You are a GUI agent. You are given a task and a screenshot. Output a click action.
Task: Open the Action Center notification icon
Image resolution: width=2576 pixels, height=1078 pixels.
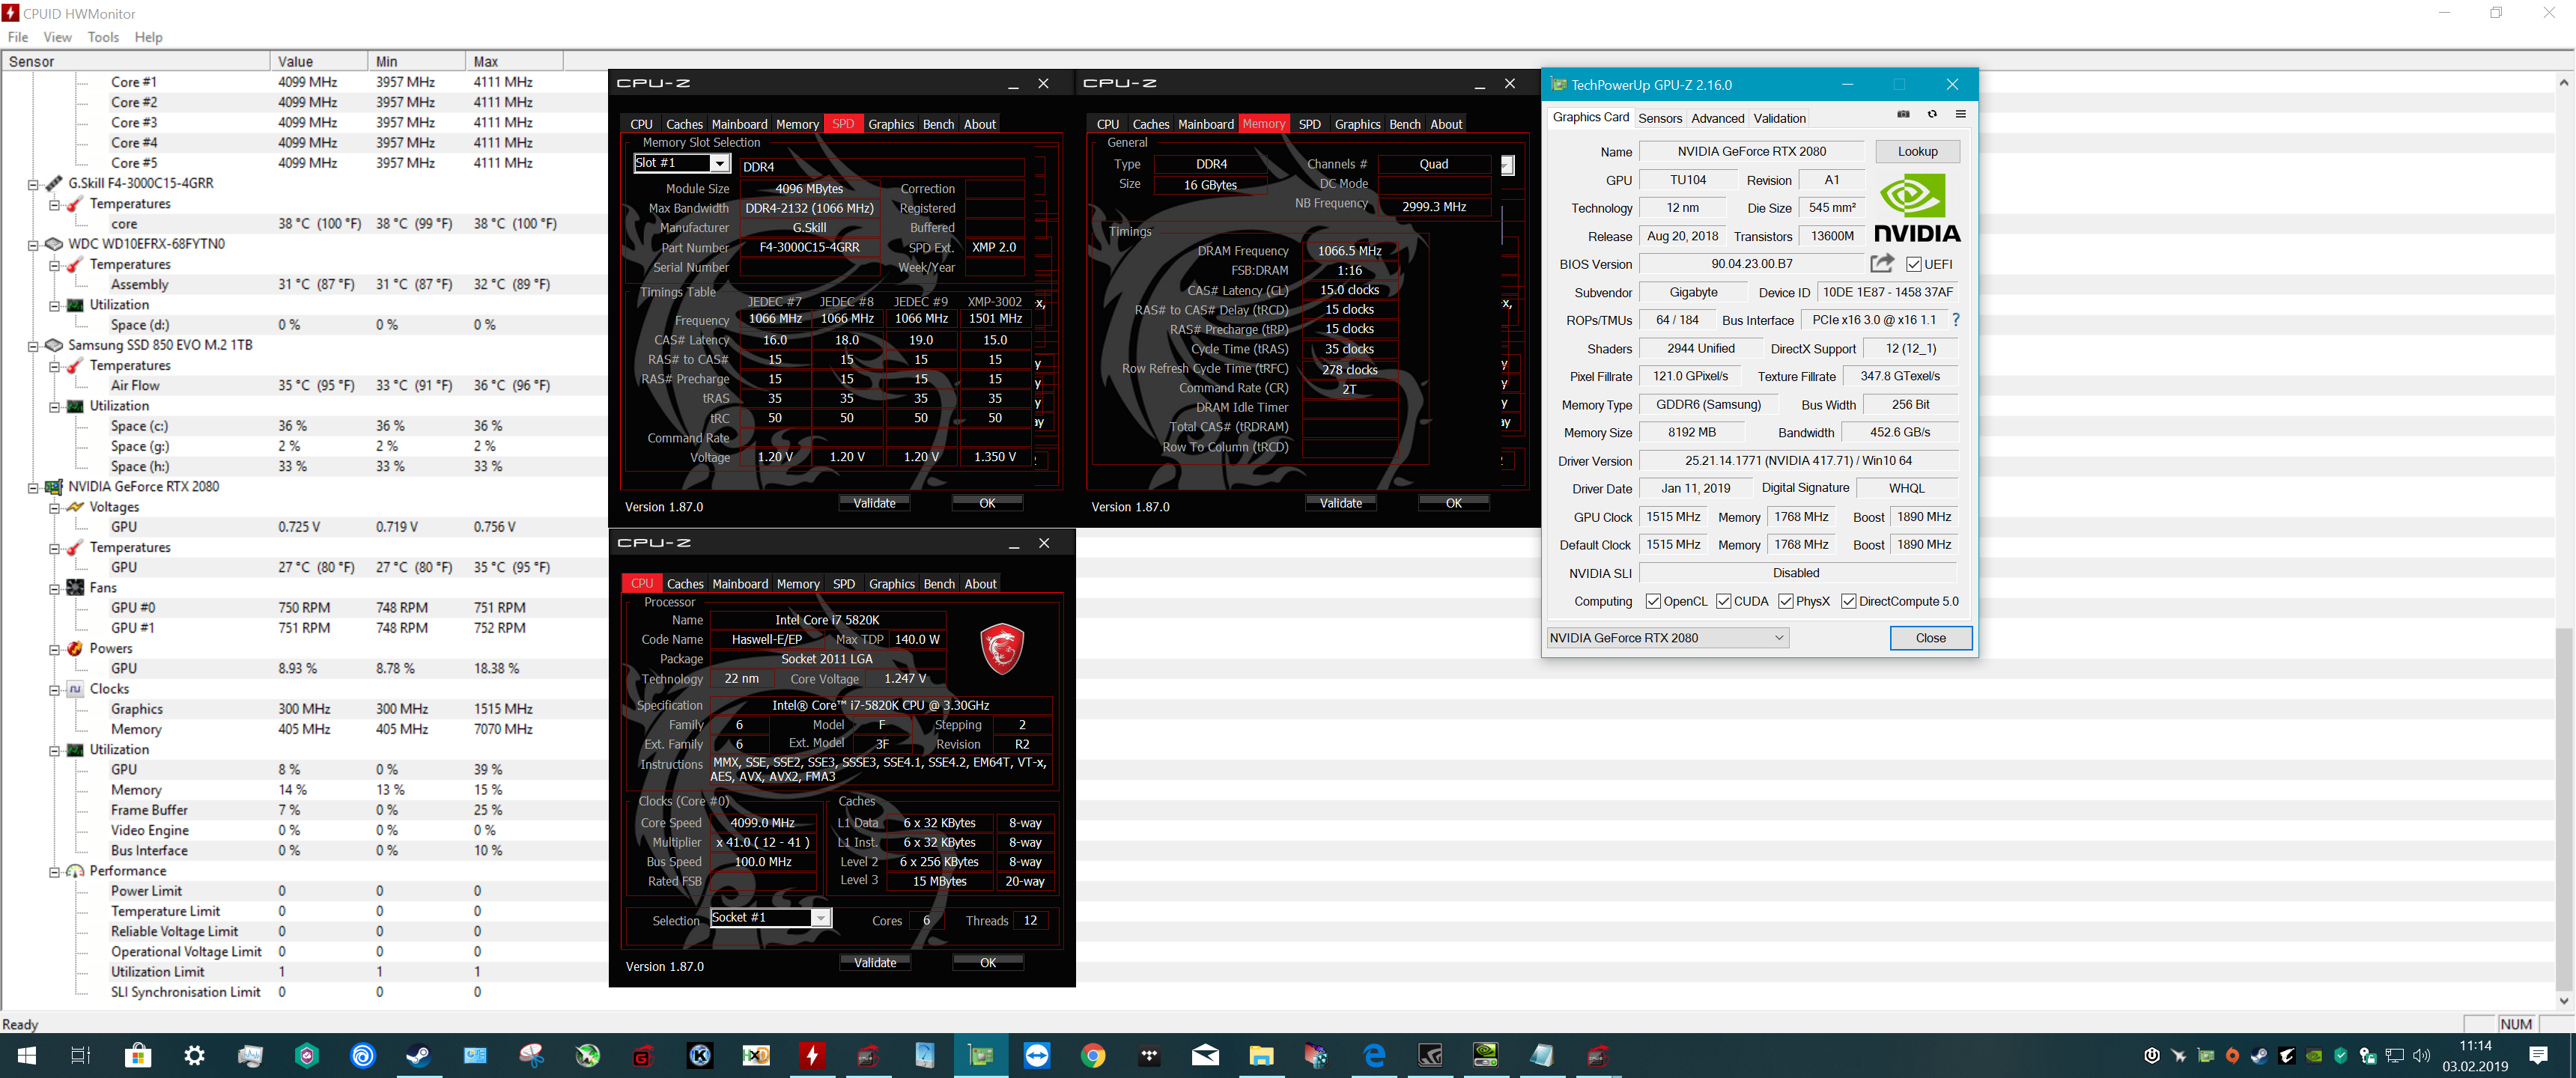[x=2538, y=1056]
